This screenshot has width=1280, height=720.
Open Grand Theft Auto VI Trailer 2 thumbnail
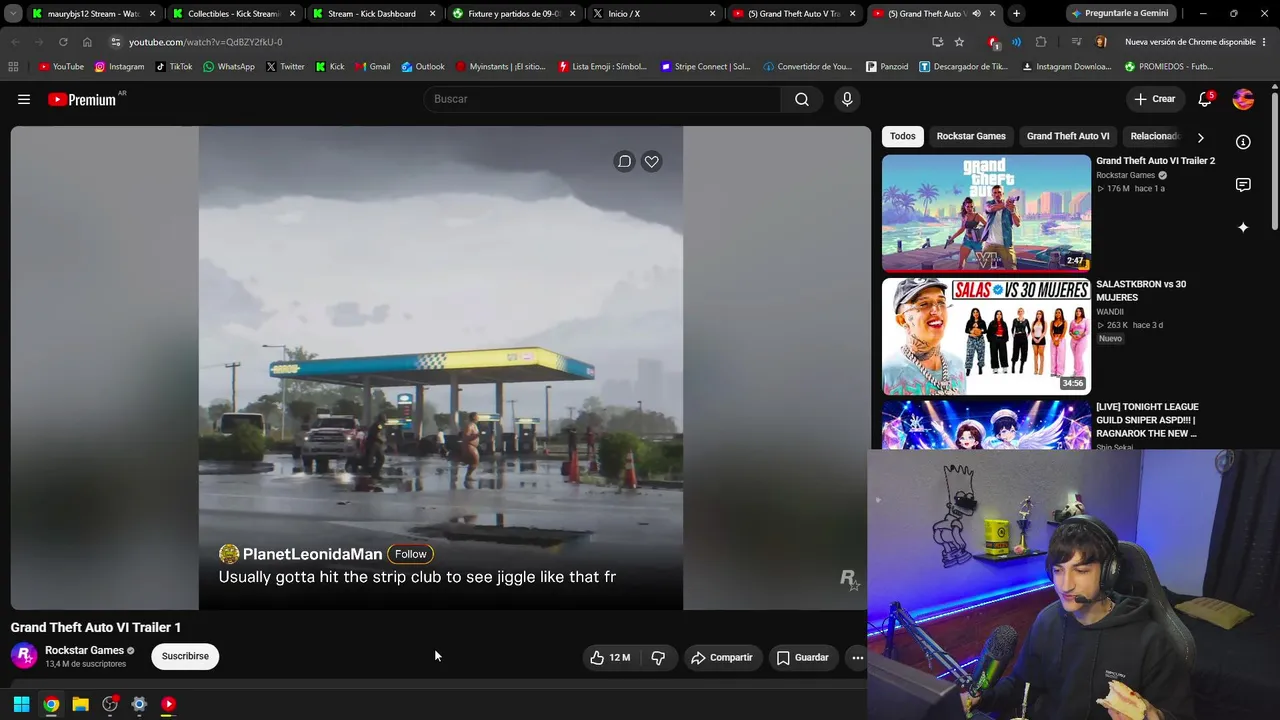[x=986, y=213]
